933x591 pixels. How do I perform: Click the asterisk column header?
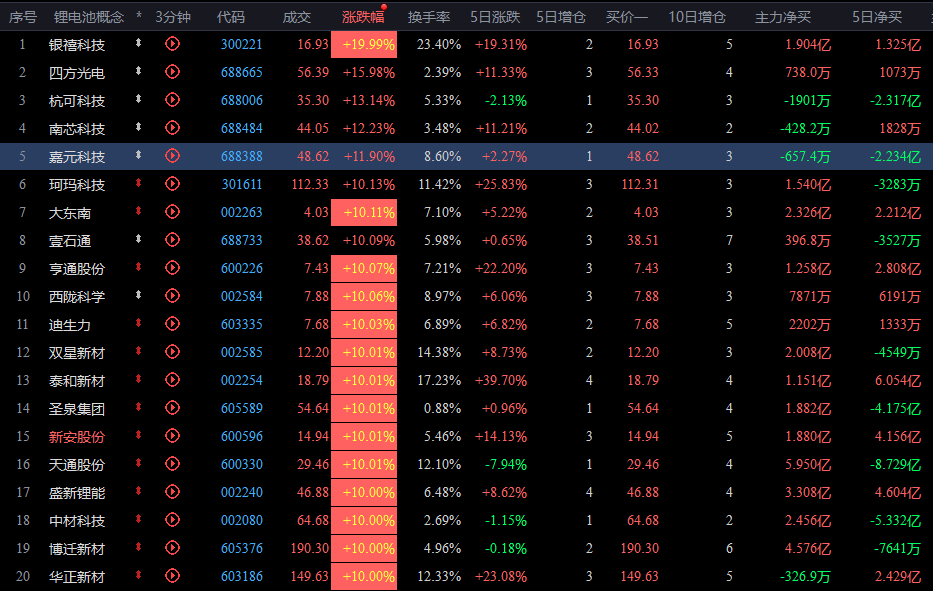[139, 17]
